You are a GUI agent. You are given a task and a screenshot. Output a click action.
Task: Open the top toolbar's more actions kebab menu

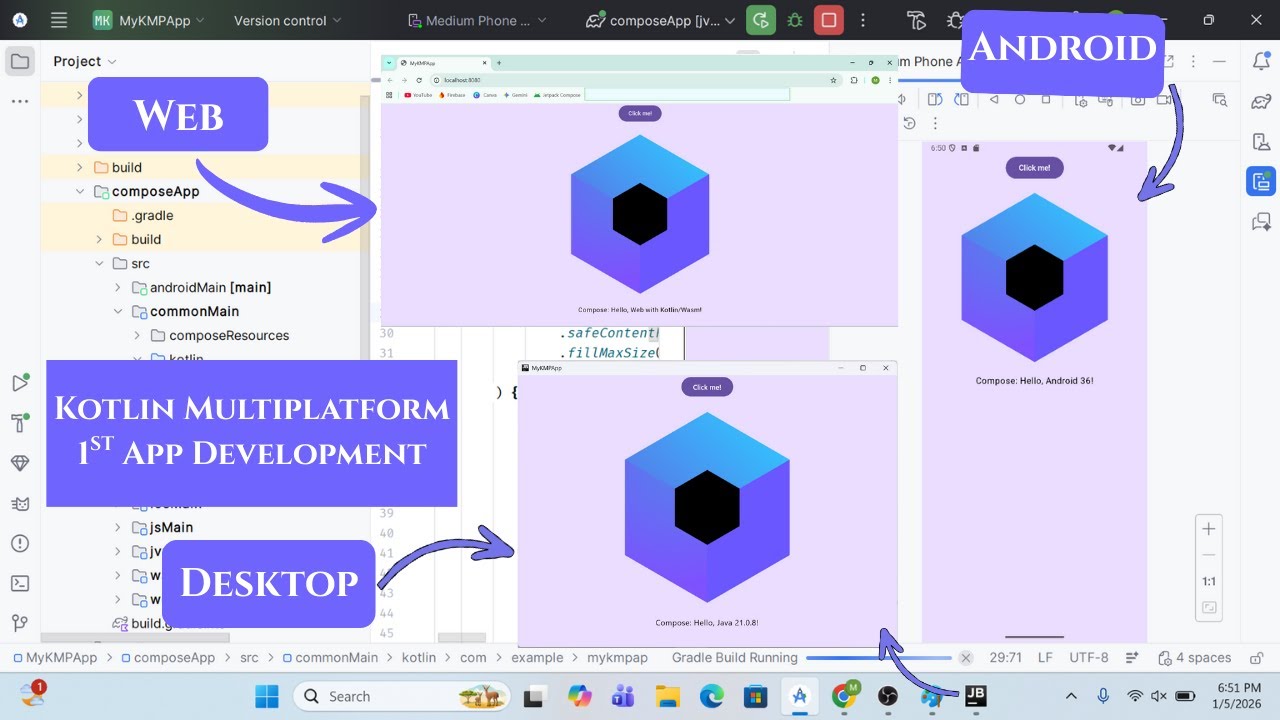tap(863, 20)
